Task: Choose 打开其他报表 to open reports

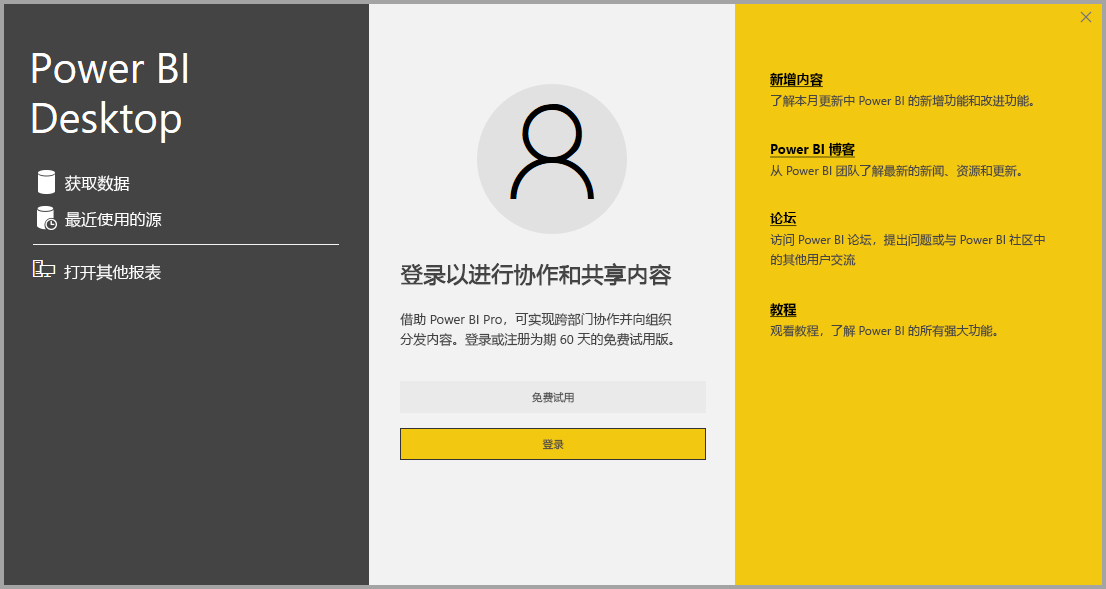Action: click(x=113, y=272)
